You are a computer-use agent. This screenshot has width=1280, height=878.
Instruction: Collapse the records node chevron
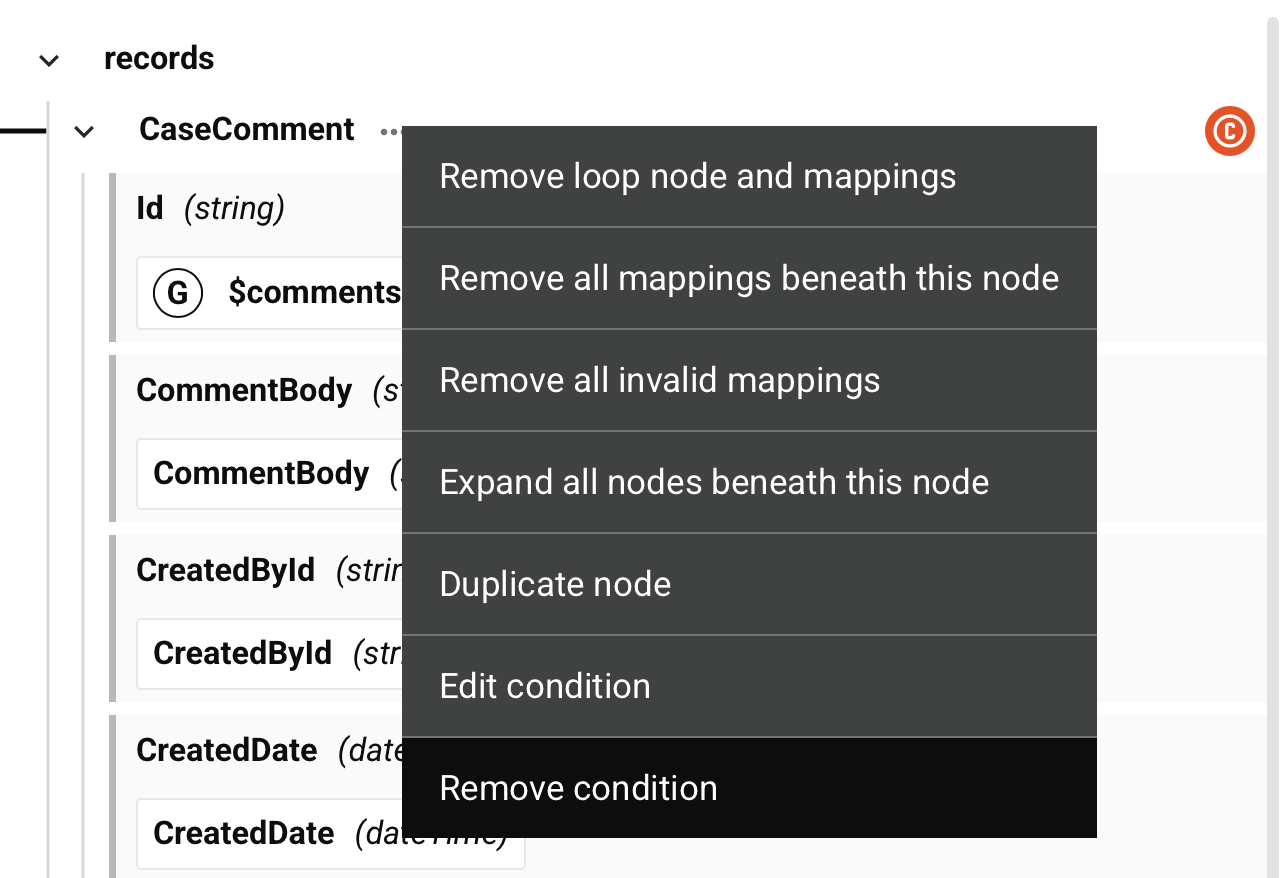tap(49, 60)
